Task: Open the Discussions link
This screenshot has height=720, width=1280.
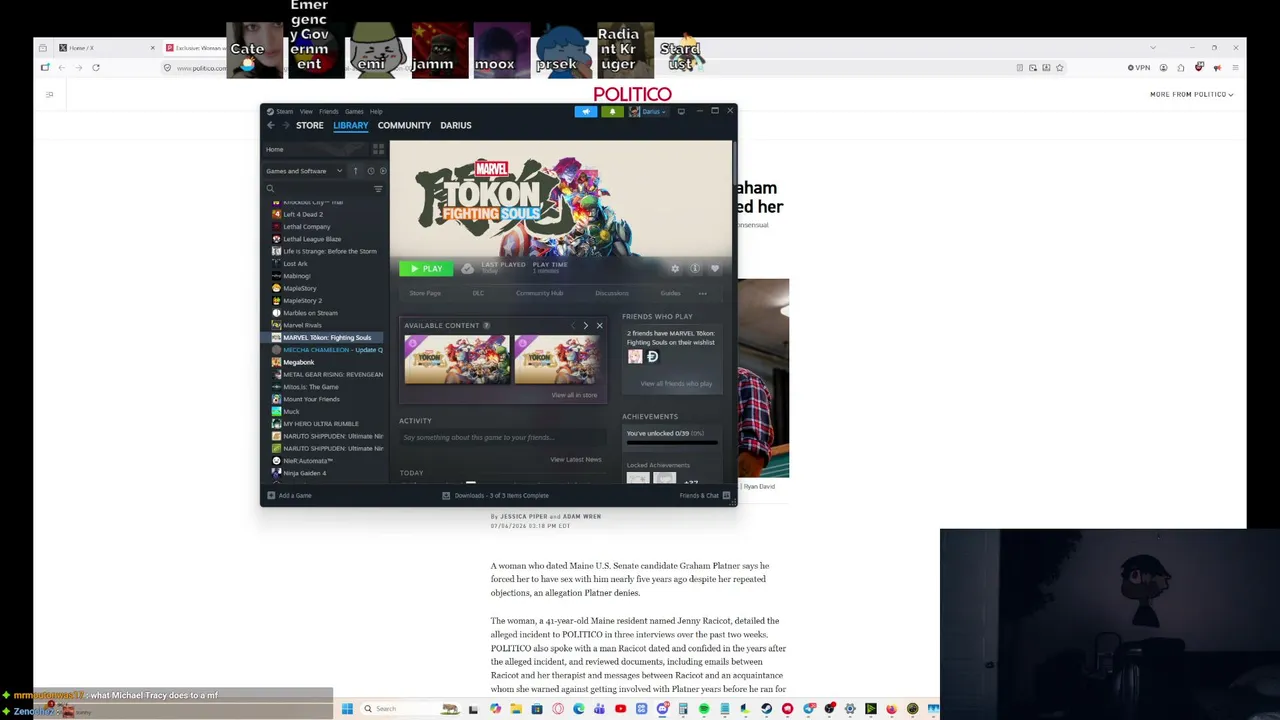Action: pyautogui.click(x=612, y=293)
